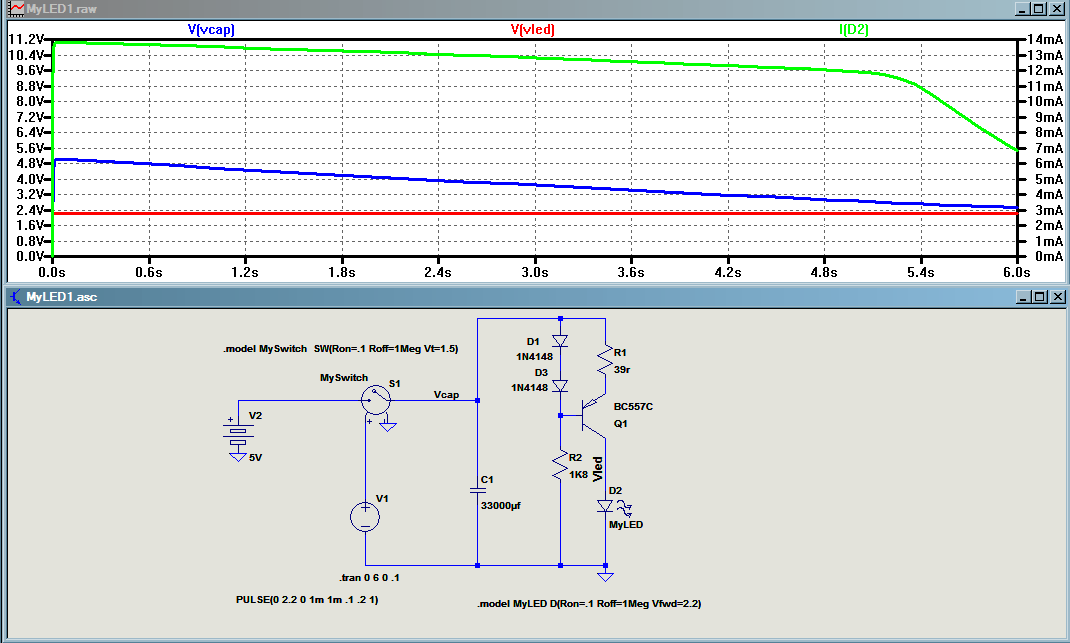
Task: Select the V2 battery symbol
Action: click(x=237, y=435)
